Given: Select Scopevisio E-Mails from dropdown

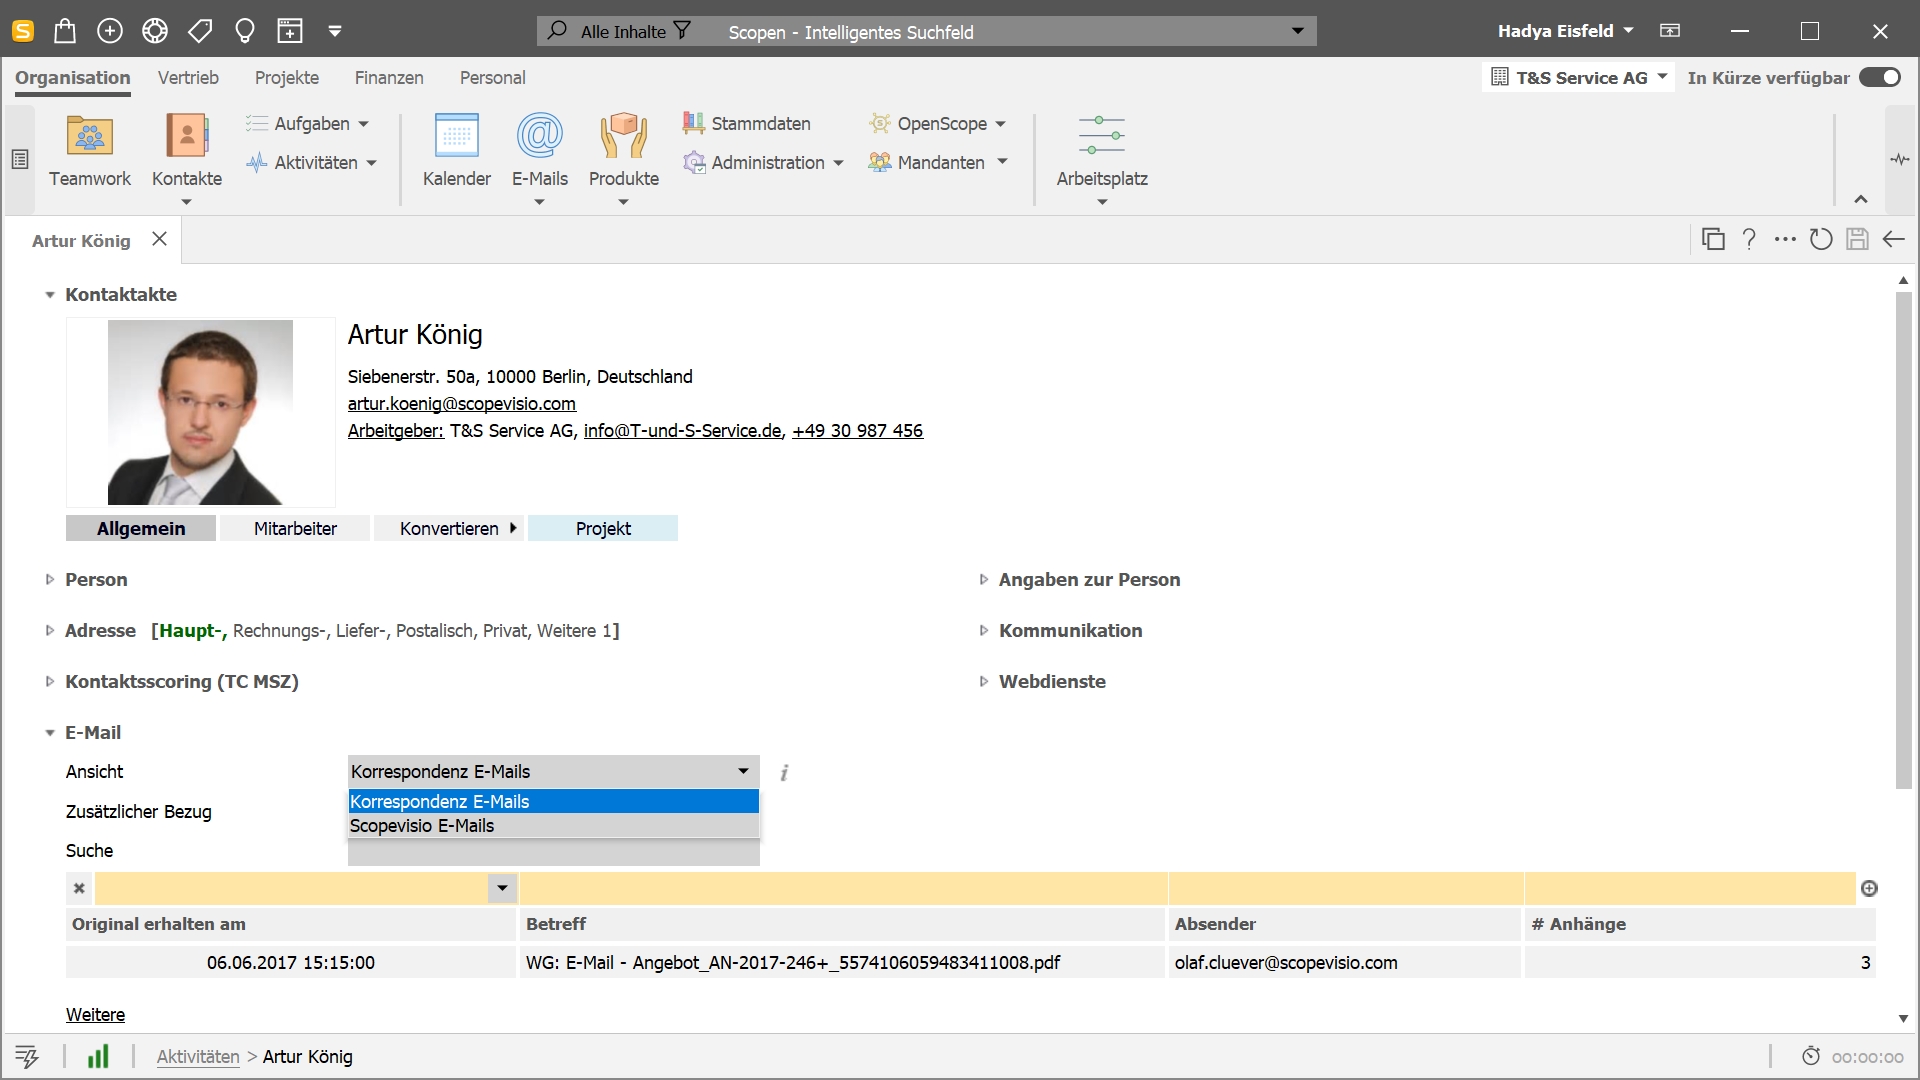Looking at the screenshot, I should click(421, 824).
